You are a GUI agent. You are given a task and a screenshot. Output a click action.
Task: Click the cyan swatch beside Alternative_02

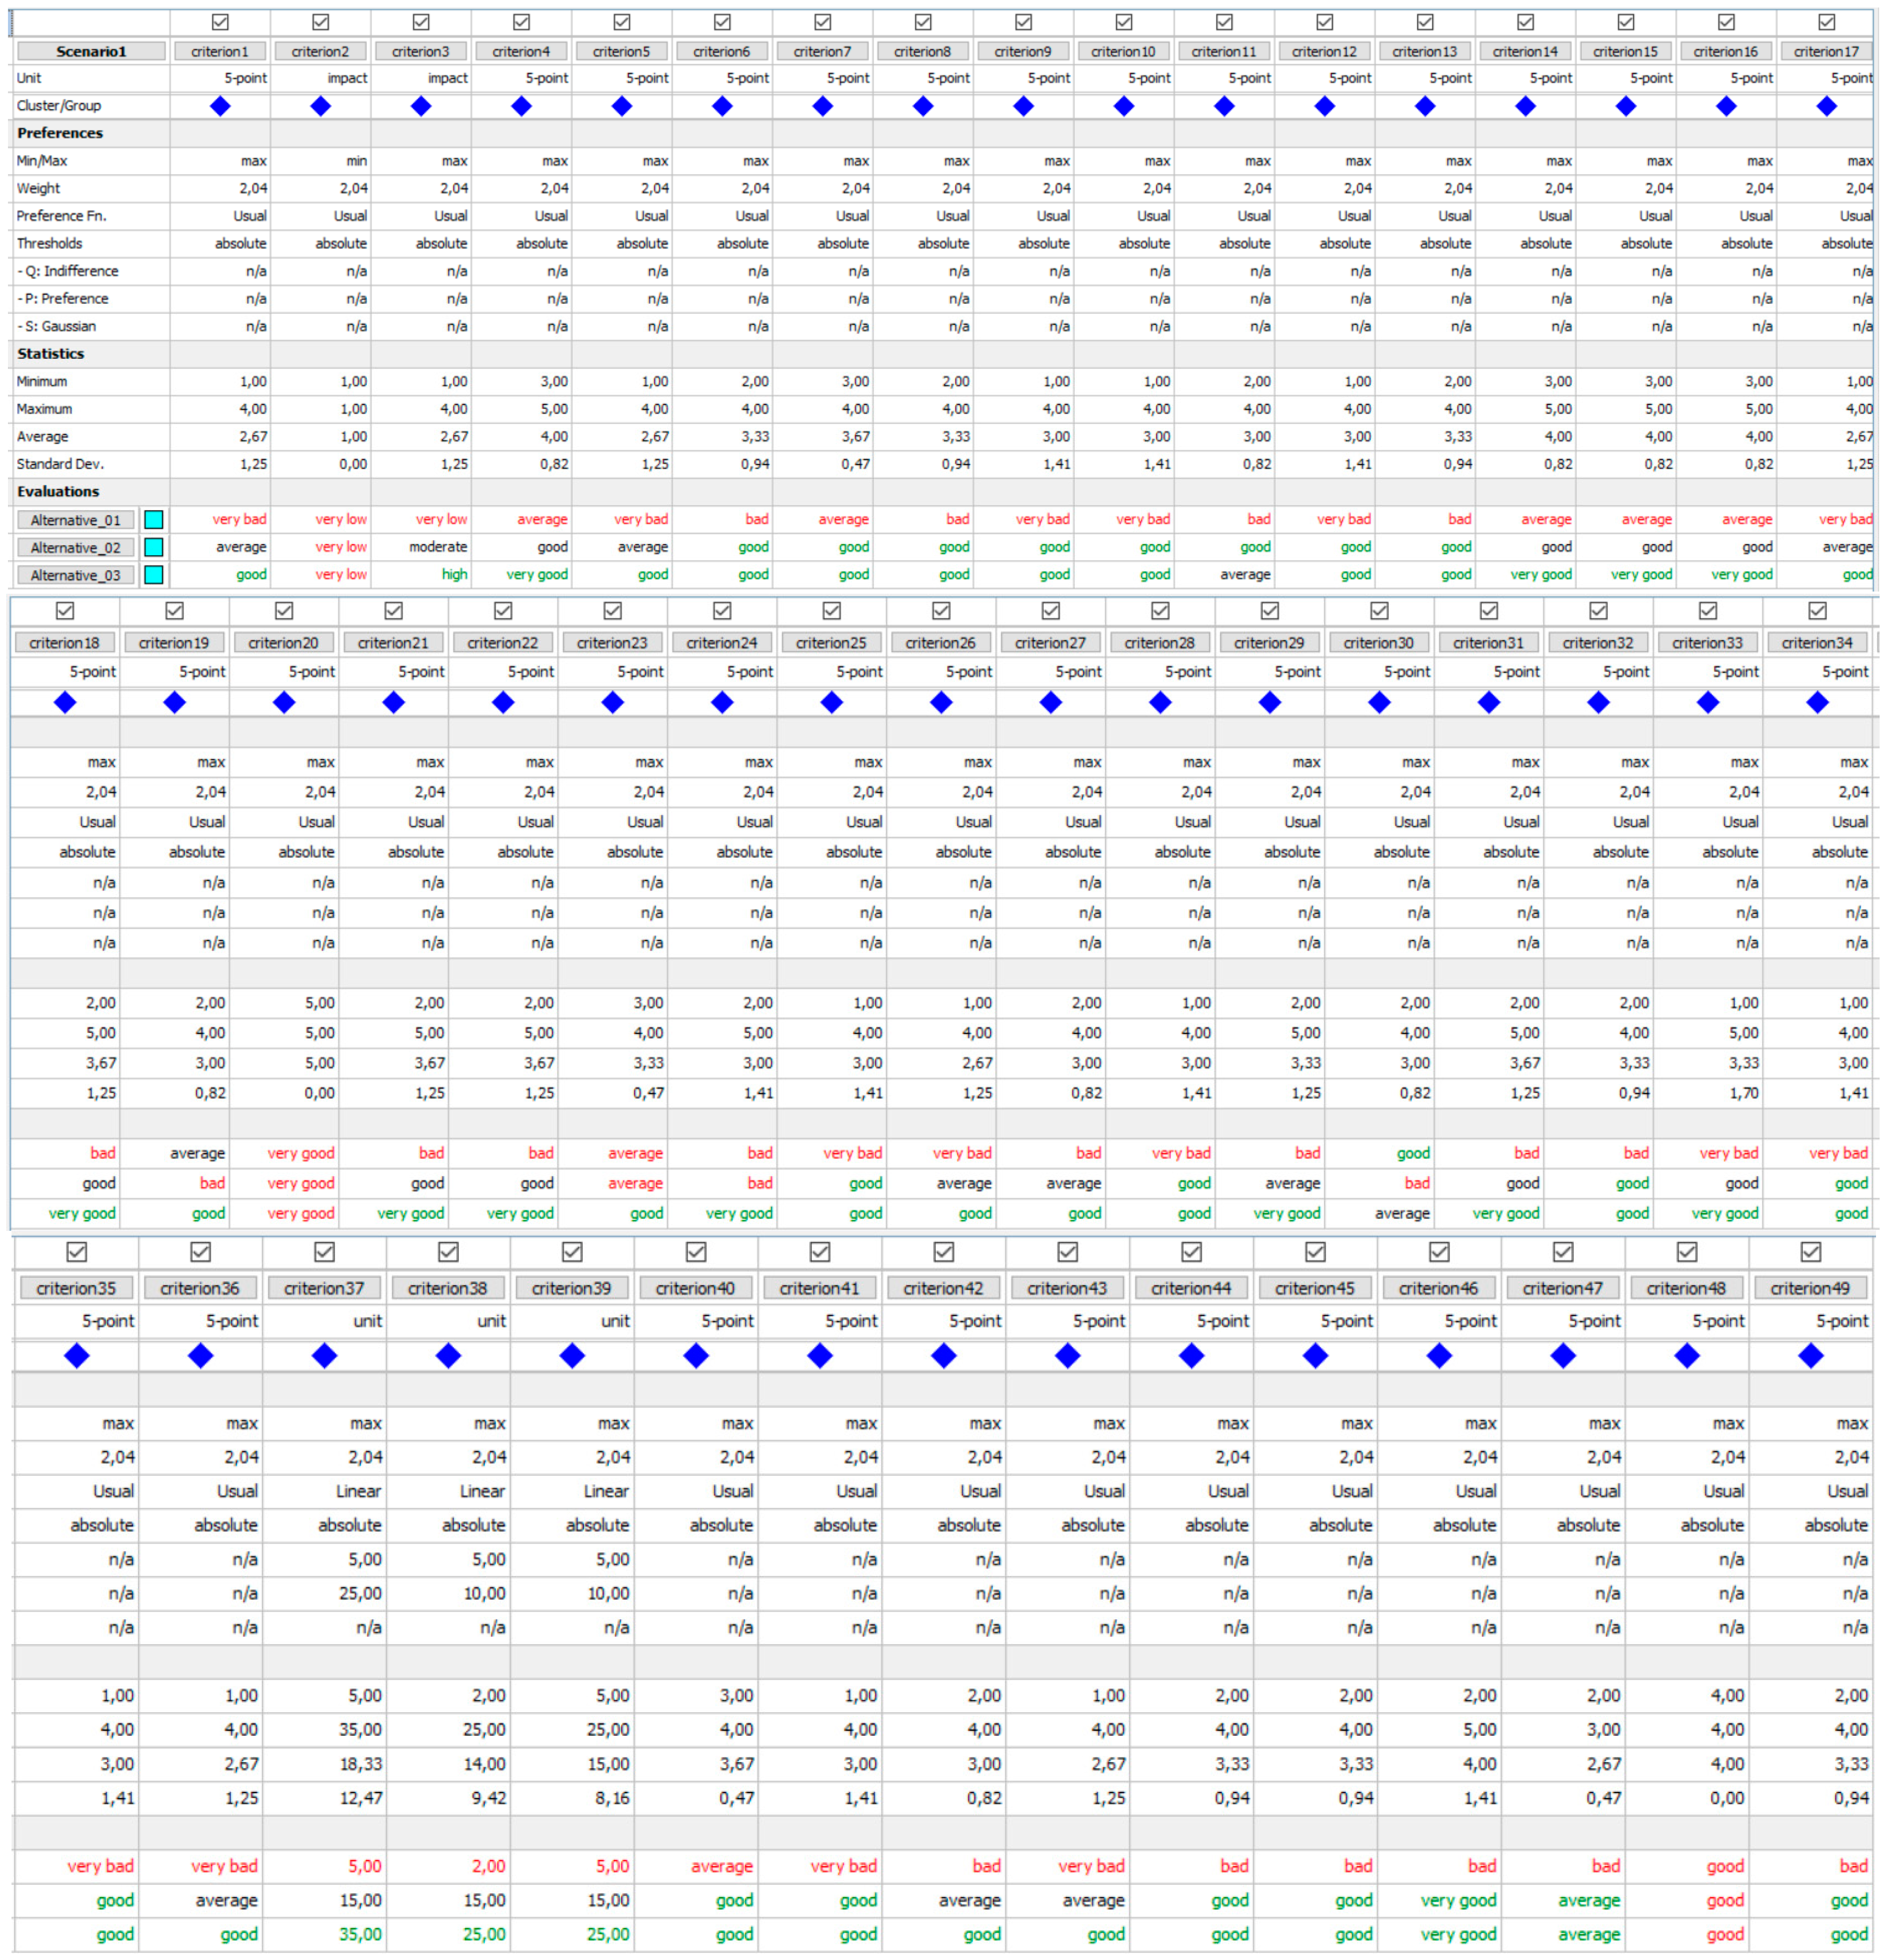coord(154,547)
